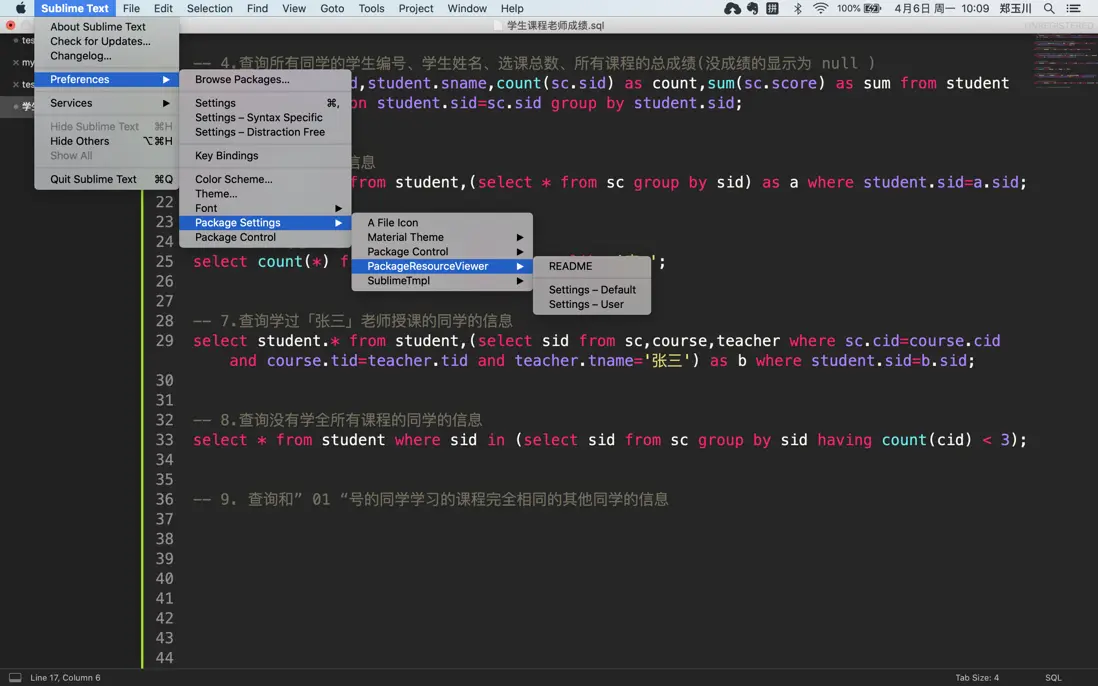Click the Bluetooth icon in menu bar
Viewport: 1098px width, 686px height.
[797, 8]
